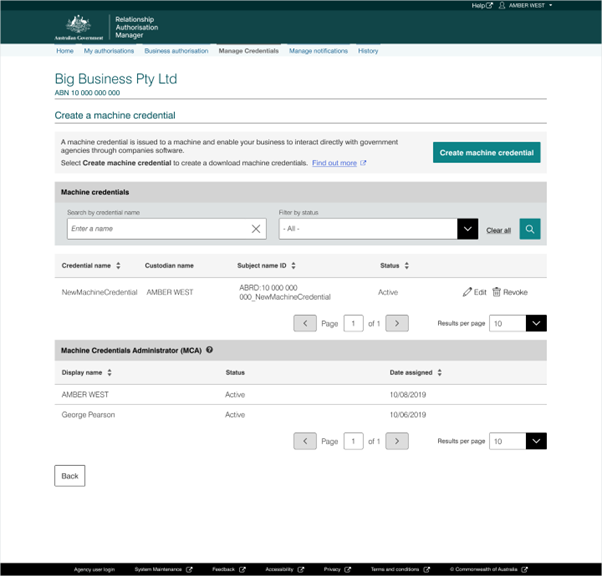The image size is (602, 576).
Task: Open the Help external link icon
Action: (x=489, y=5)
